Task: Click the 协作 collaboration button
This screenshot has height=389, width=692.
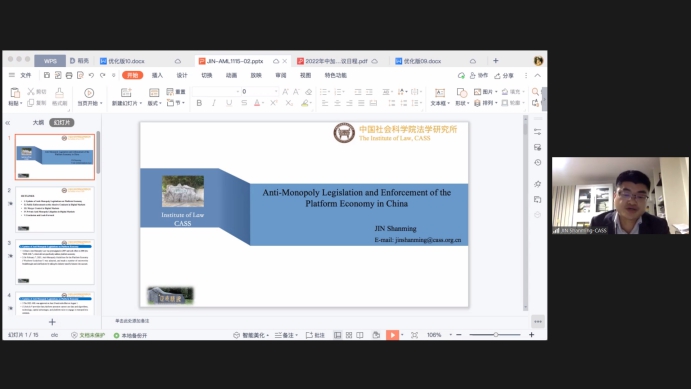Action: [479, 76]
